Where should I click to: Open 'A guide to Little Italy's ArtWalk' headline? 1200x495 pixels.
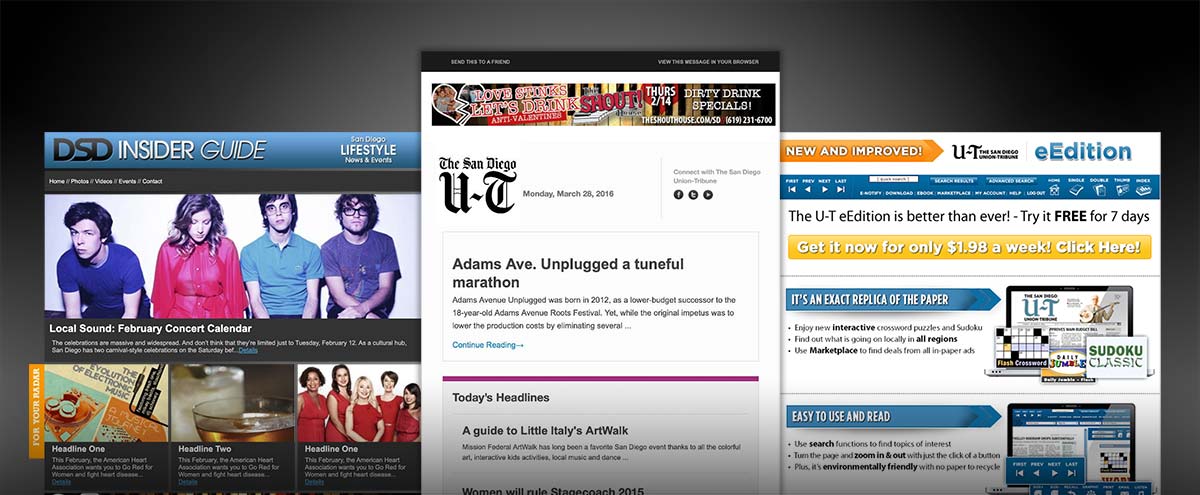545,431
